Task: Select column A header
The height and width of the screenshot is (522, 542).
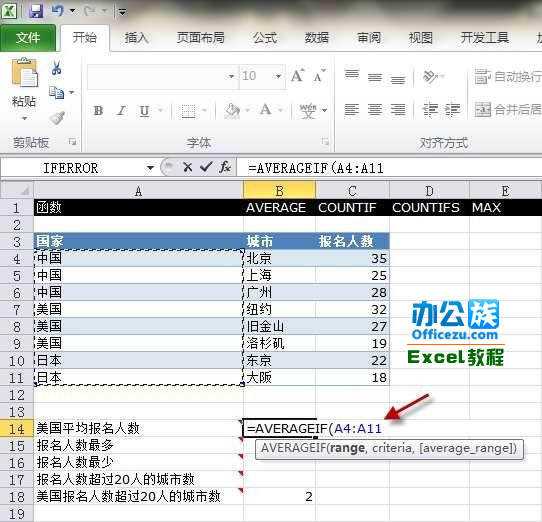Action: (x=138, y=190)
